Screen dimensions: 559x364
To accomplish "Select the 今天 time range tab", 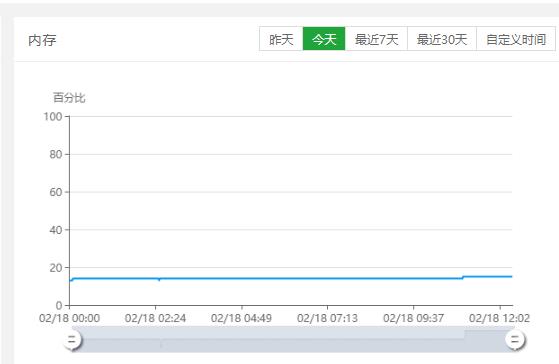I will 324,39.
